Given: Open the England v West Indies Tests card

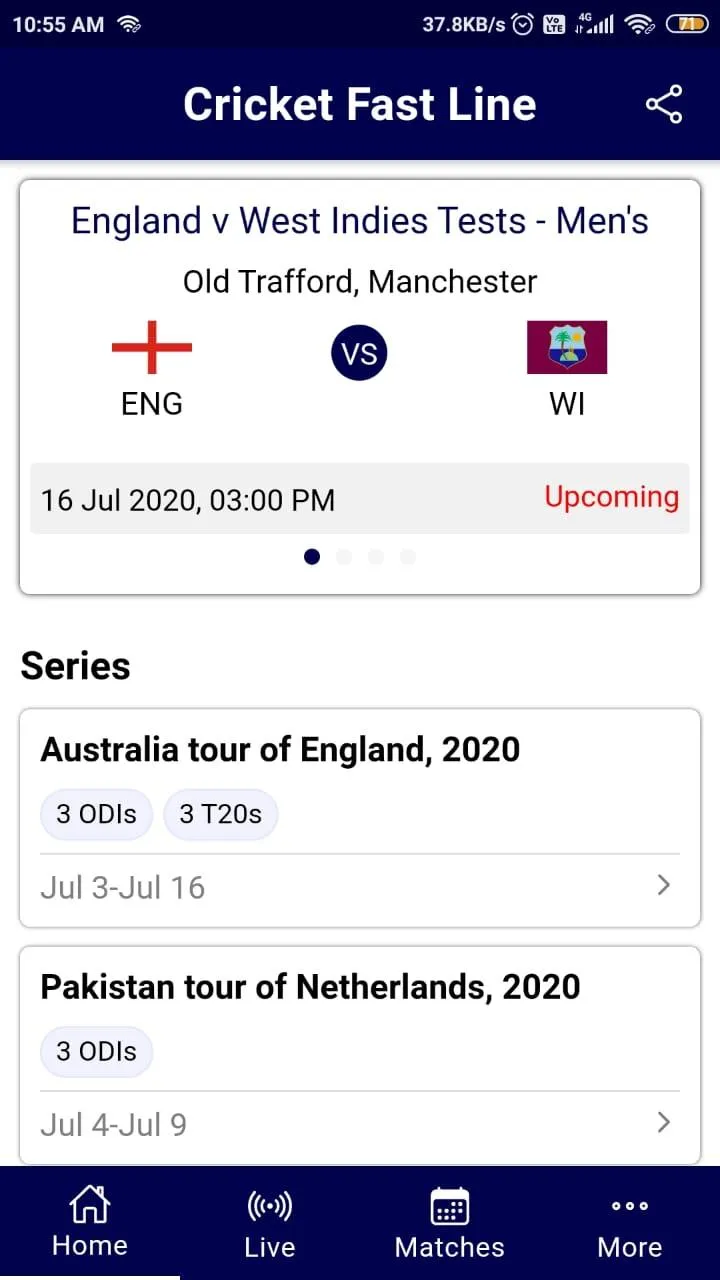Looking at the screenshot, I should [360, 387].
